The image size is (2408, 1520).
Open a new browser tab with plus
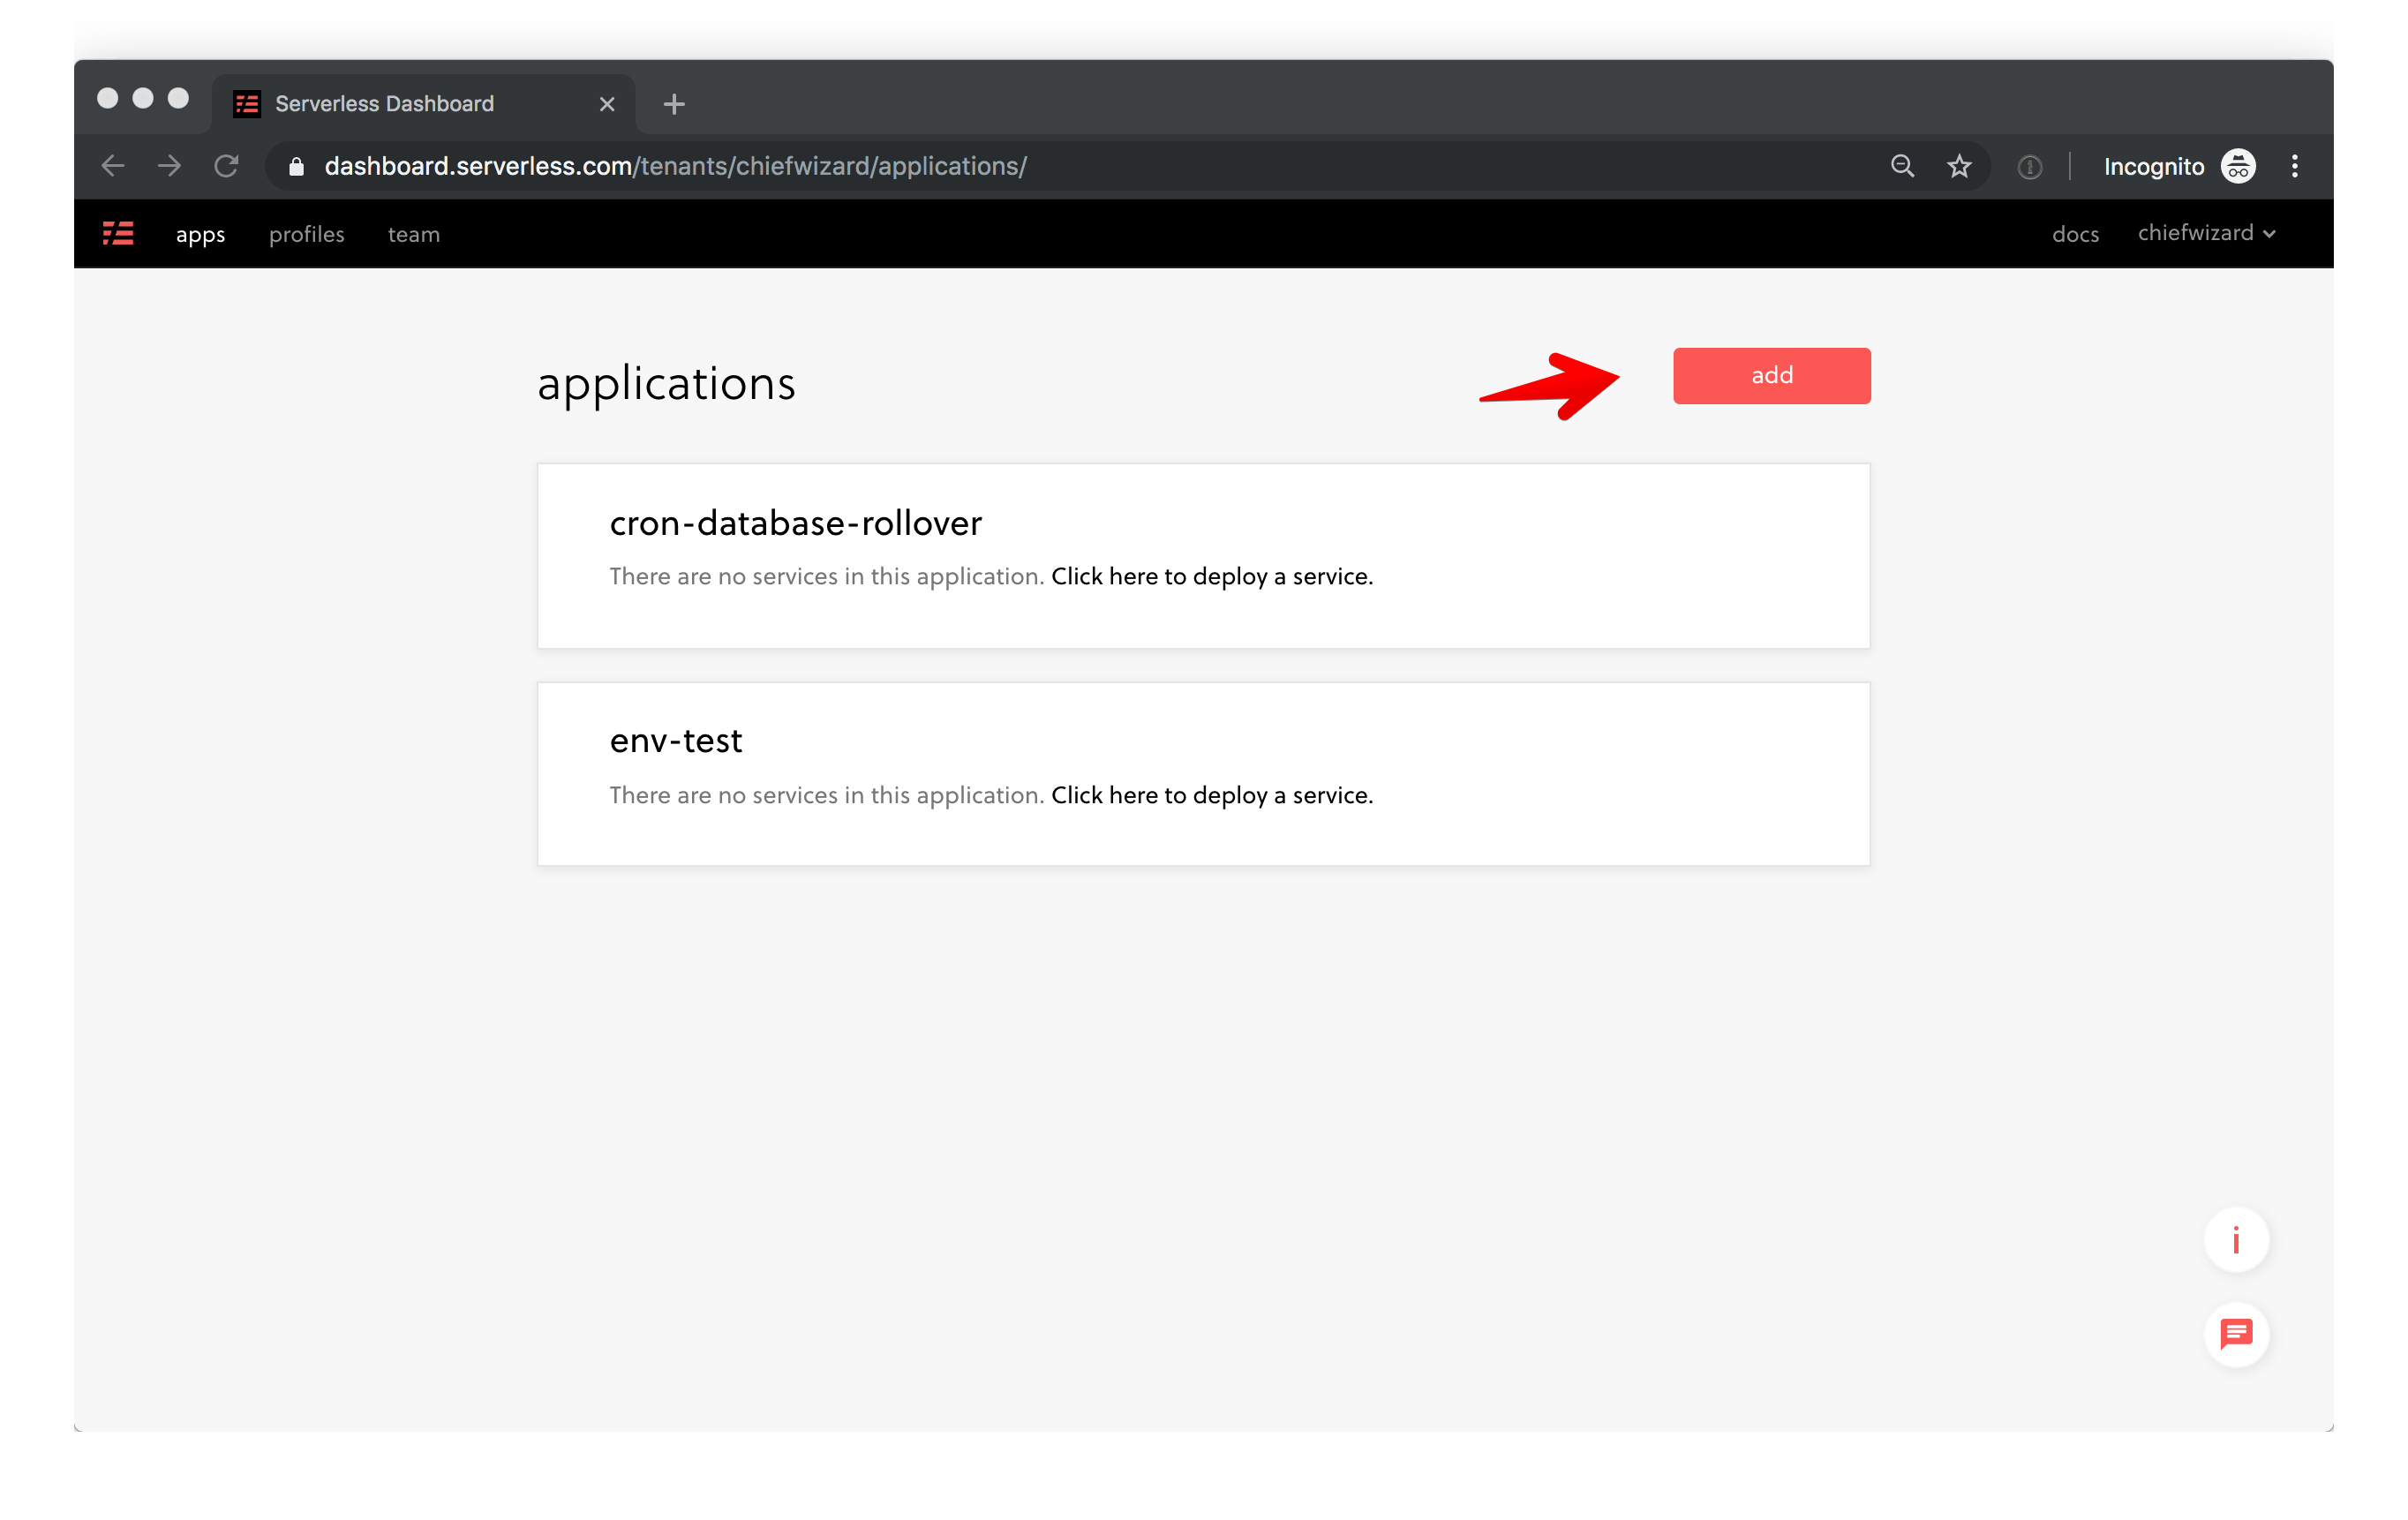[674, 104]
